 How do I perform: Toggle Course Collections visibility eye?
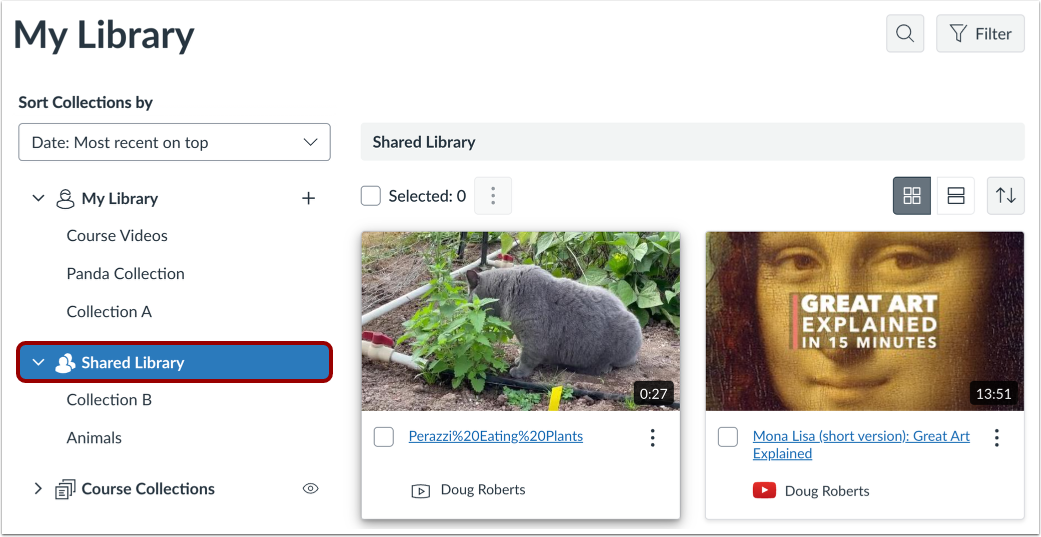click(310, 489)
